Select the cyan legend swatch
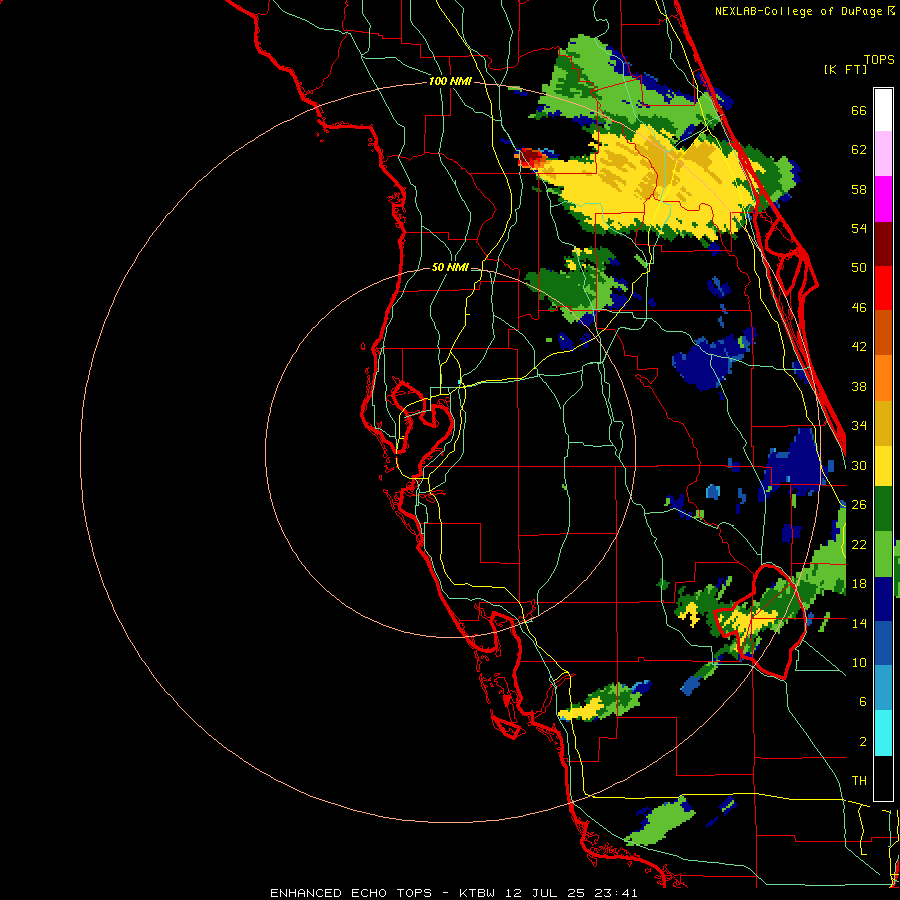The width and height of the screenshot is (900, 900). (x=883, y=734)
